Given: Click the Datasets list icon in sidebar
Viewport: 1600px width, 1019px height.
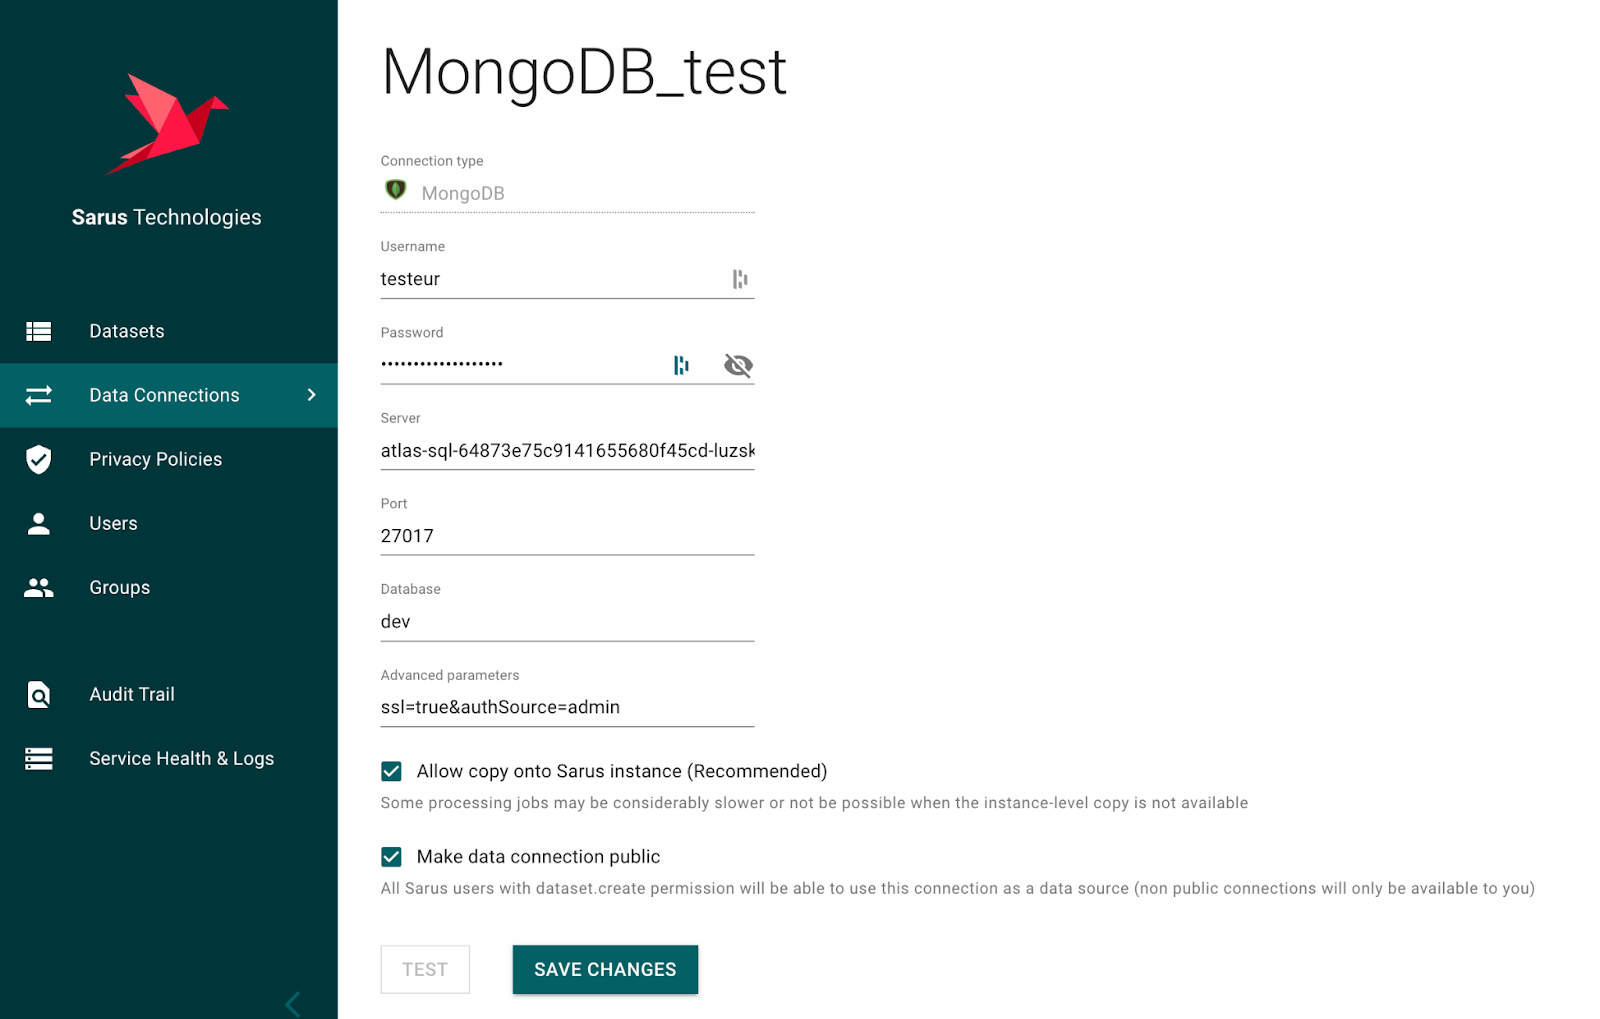Looking at the screenshot, I should pos(39,331).
